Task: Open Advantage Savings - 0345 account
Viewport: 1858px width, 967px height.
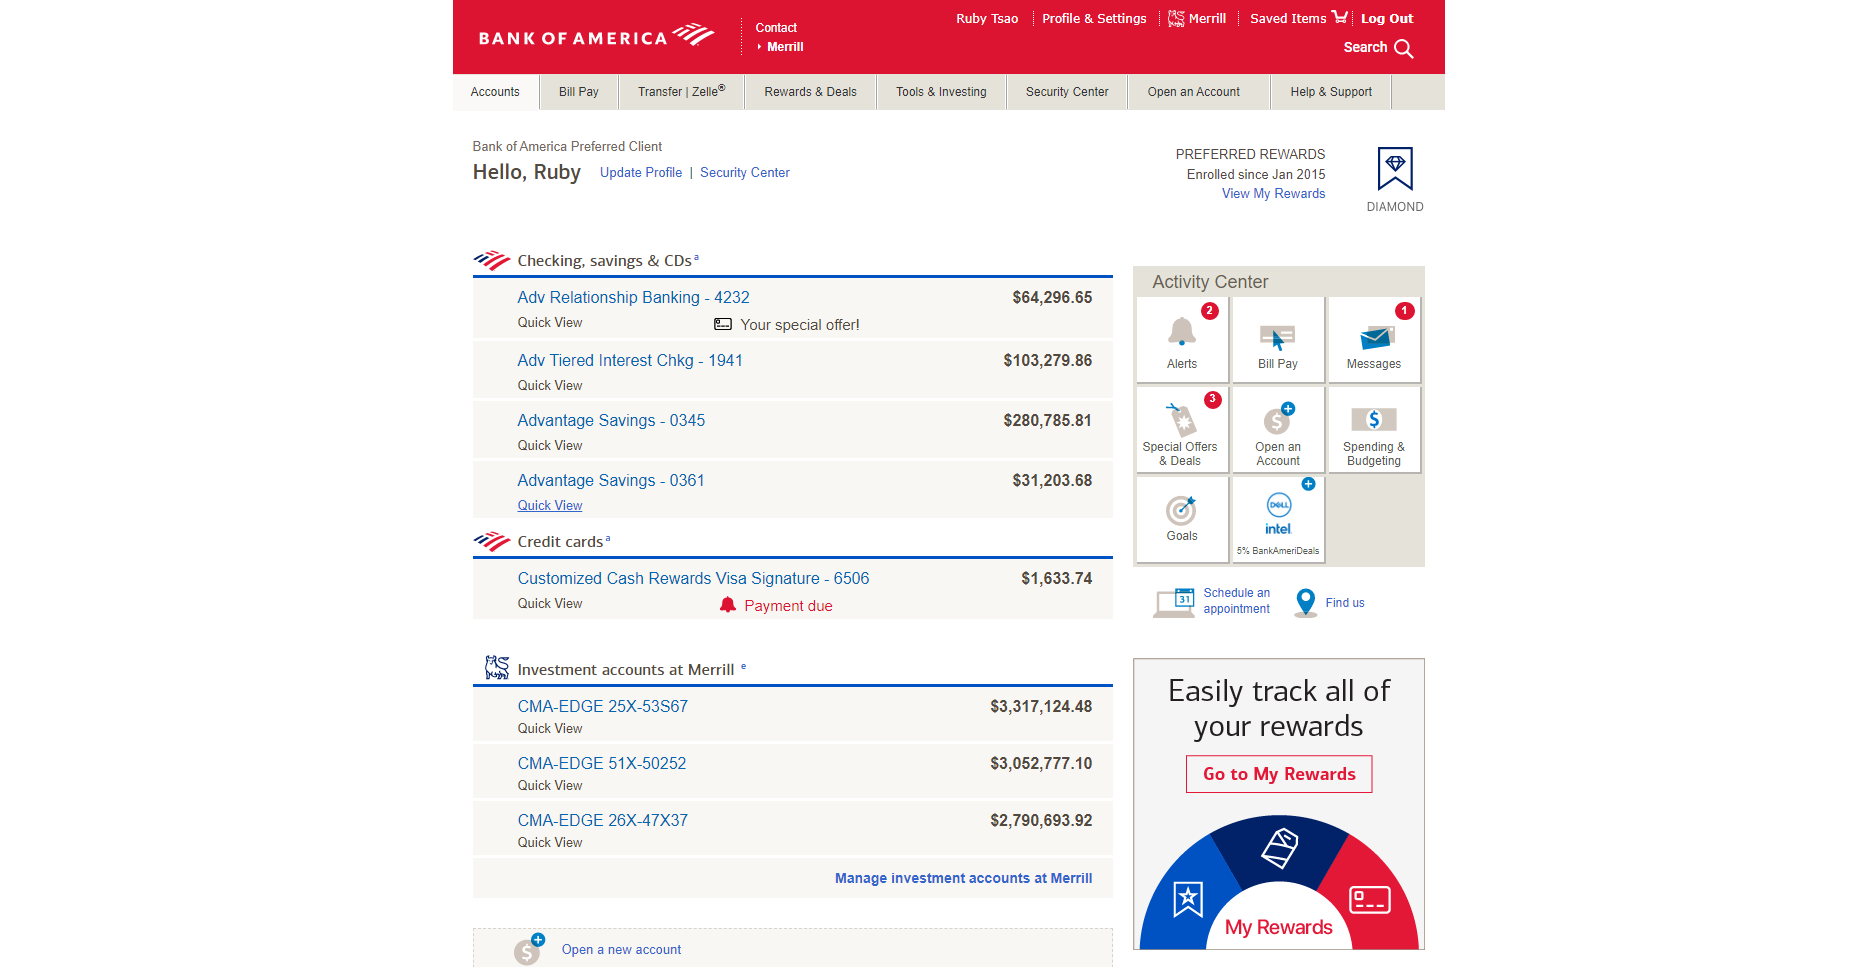Action: point(611,421)
